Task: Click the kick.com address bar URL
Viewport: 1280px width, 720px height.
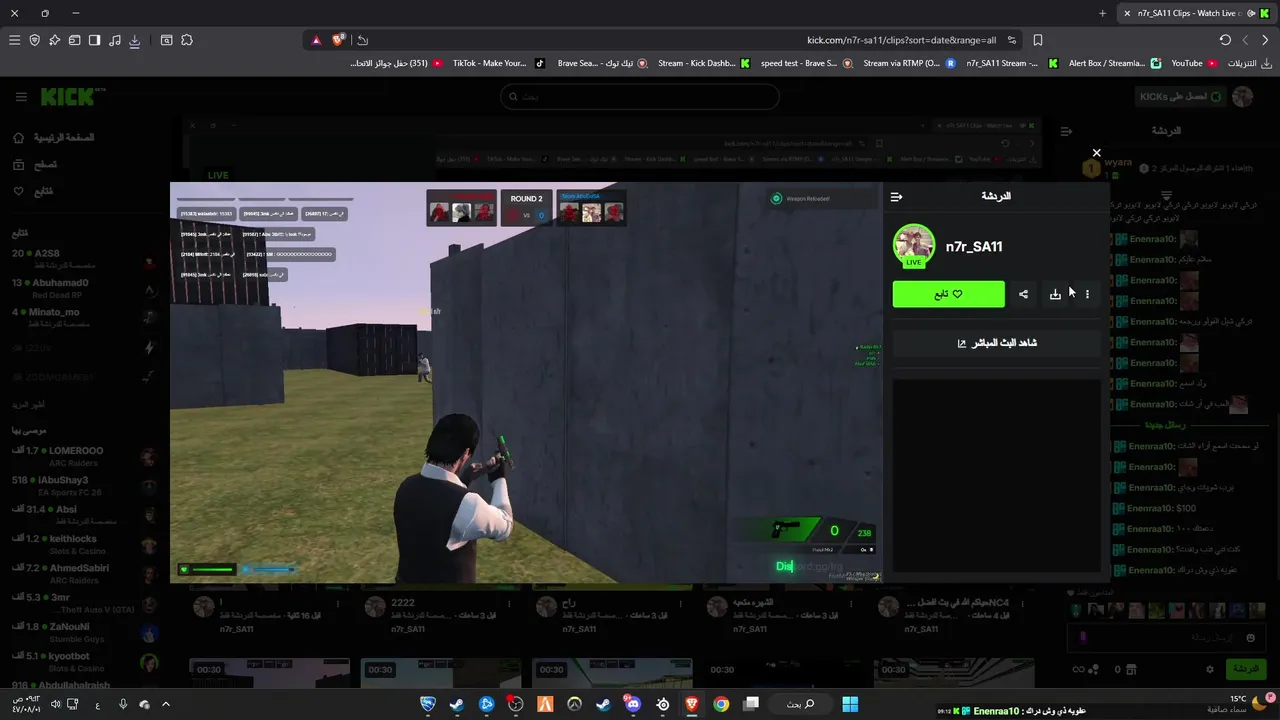Action: 901,40
